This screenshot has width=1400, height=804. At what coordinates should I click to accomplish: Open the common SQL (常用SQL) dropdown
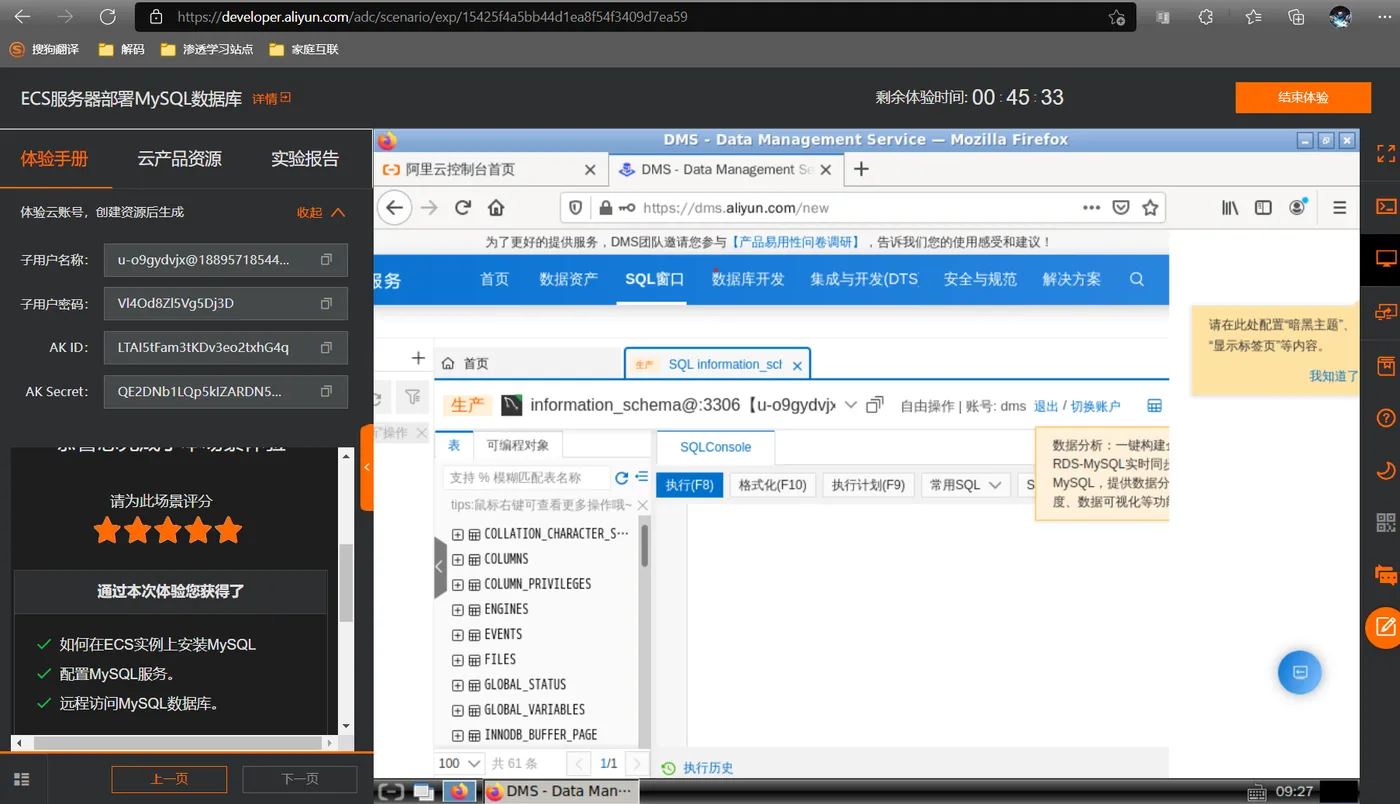[965, 485]
